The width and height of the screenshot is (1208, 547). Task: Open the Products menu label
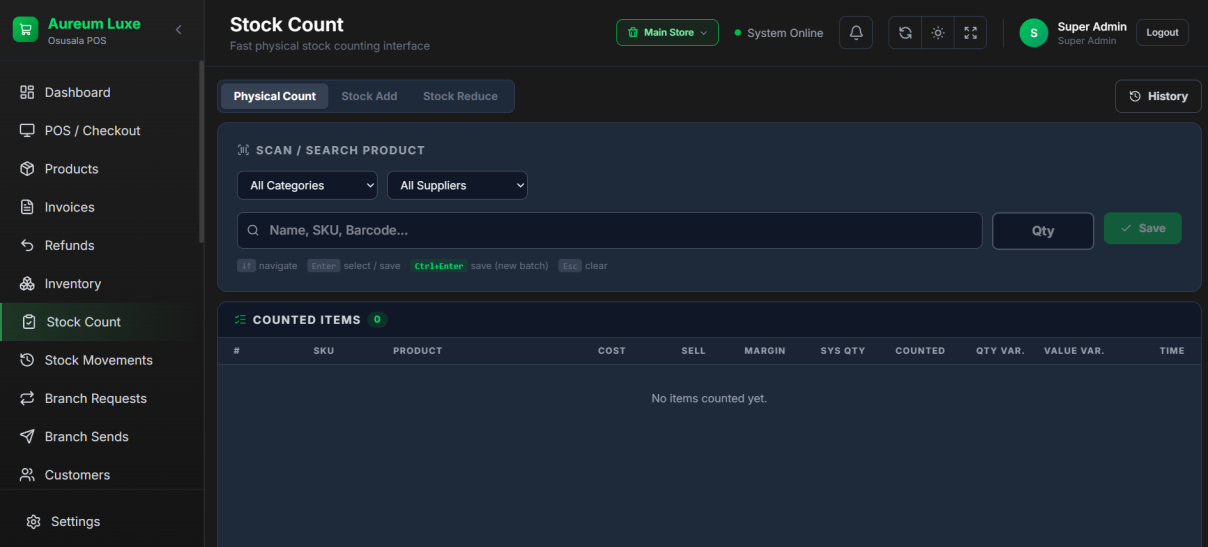(x=72, y=169)
